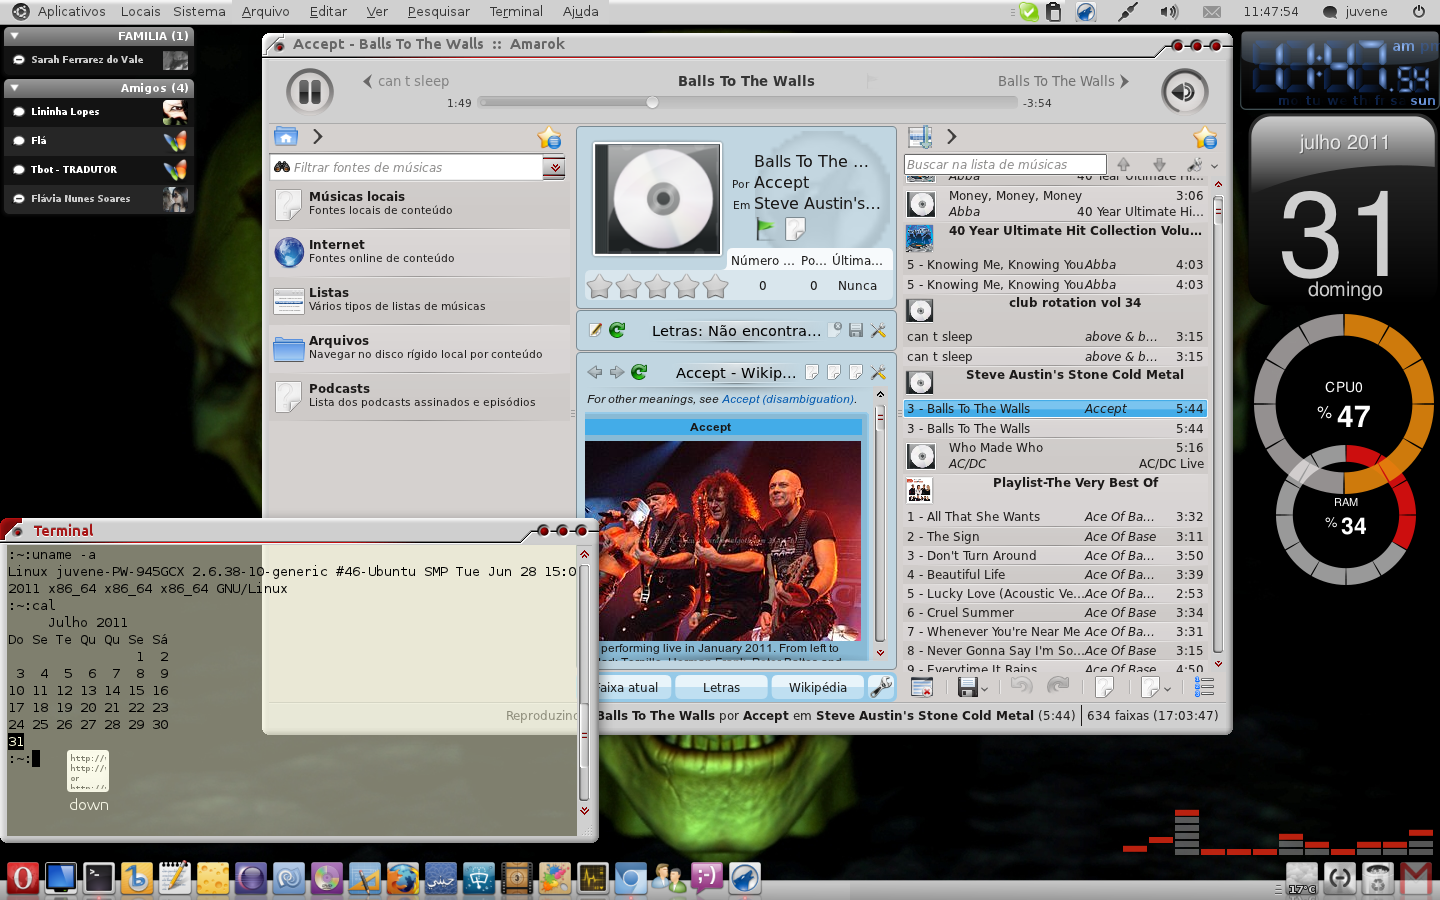Switch to the Letras applet tab
Image resolution: width=1440 pixels, height=900 pixels.
721,687
